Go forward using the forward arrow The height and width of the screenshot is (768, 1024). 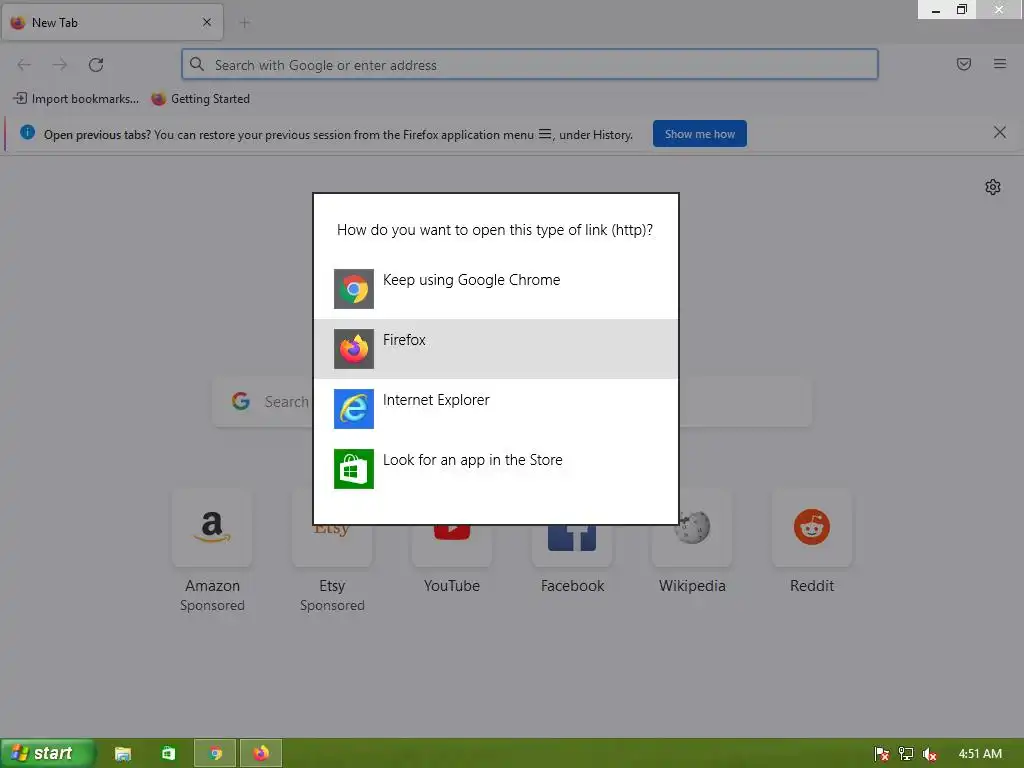[x=60, y=65]
